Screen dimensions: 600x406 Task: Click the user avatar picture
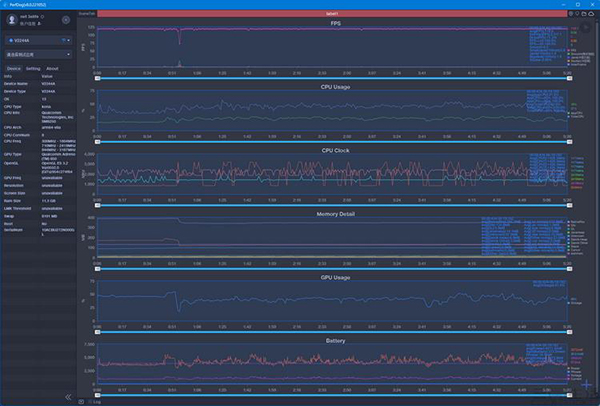(11, 19)
